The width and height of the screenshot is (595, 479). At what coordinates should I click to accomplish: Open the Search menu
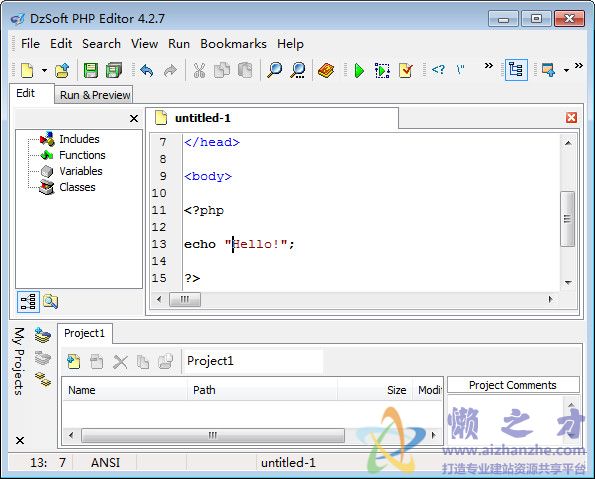click(101, 44)
